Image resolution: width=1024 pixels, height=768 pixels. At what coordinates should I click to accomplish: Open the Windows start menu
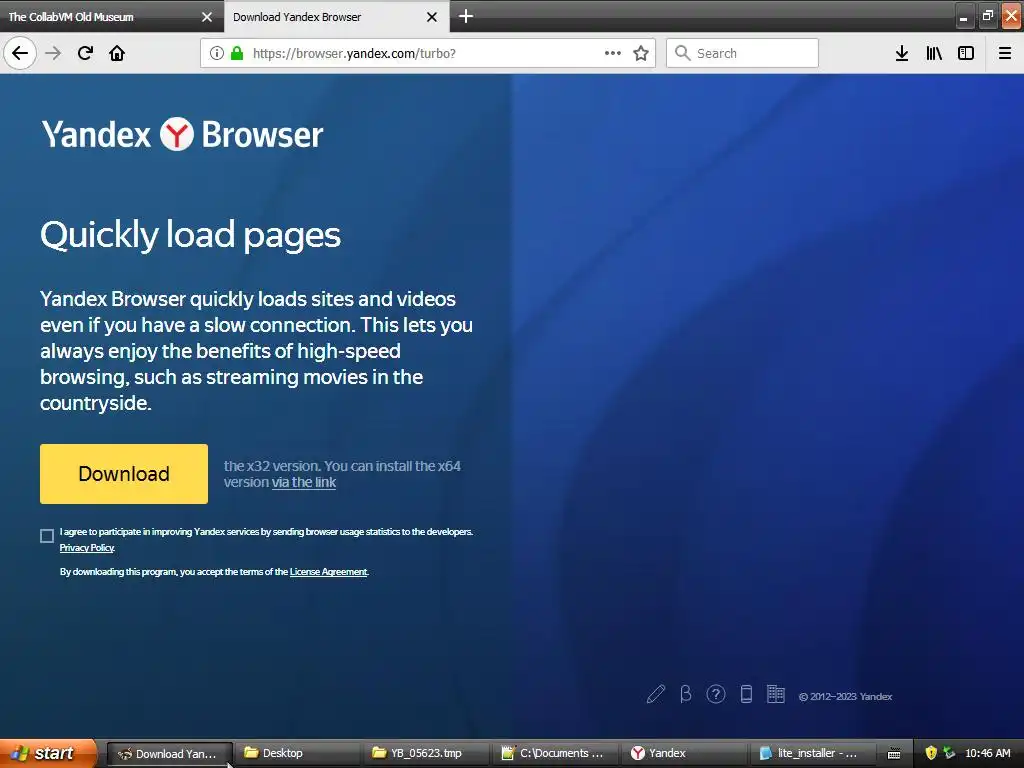48,753
